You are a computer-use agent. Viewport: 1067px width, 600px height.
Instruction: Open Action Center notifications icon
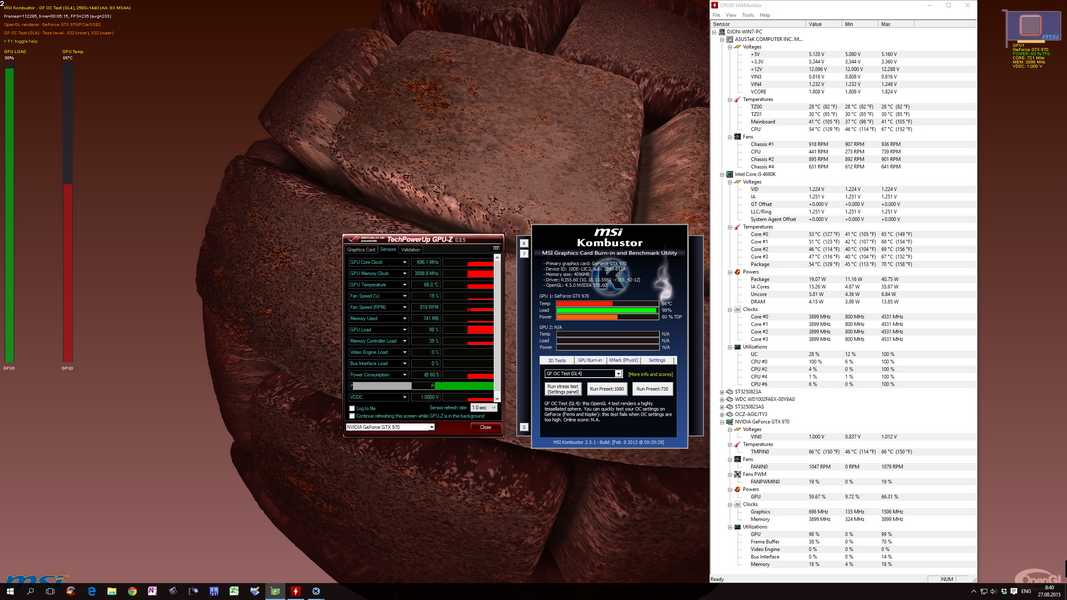(1014, 592)
